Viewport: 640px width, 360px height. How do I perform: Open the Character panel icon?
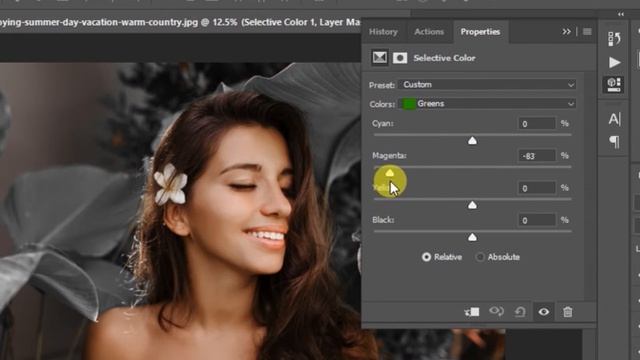click(614, 119)
